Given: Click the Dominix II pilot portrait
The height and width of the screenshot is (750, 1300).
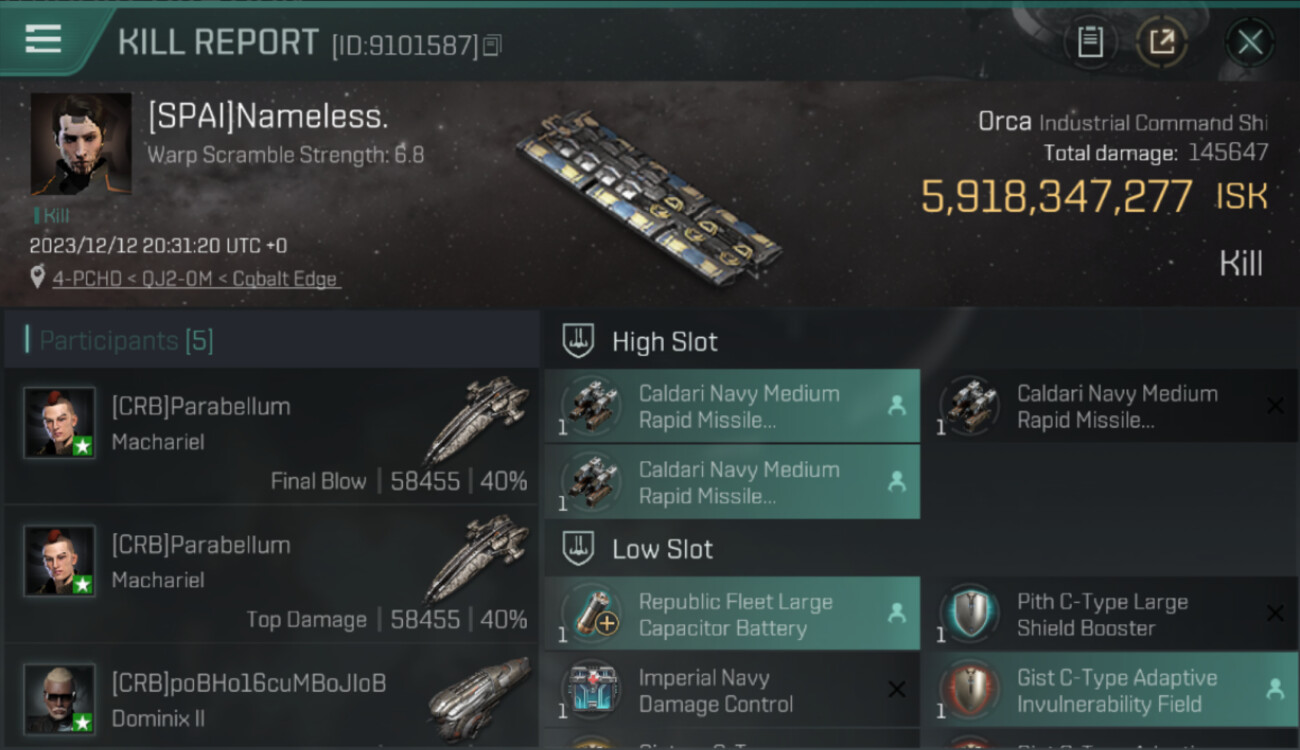Looking at the screenshot, I should (x=60, y=697).
